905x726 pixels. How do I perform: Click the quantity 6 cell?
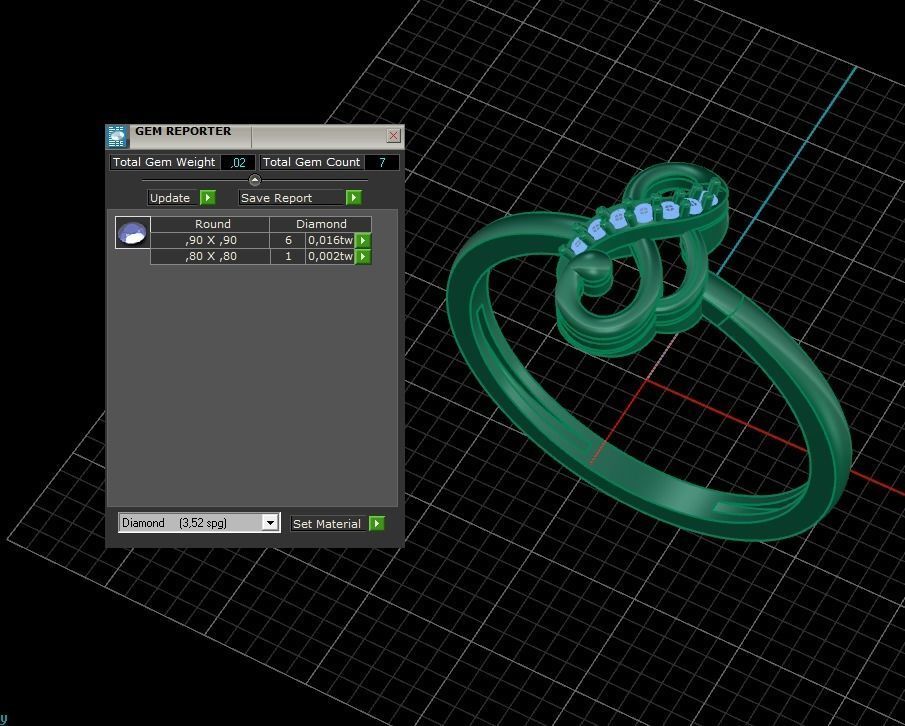click(x=288, y=241)
